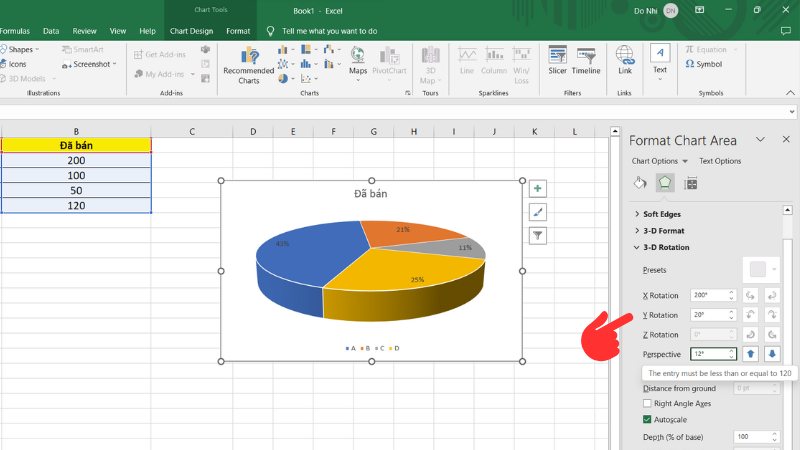Select the Fill & Line paint bucket icon

tap(639, 183)
